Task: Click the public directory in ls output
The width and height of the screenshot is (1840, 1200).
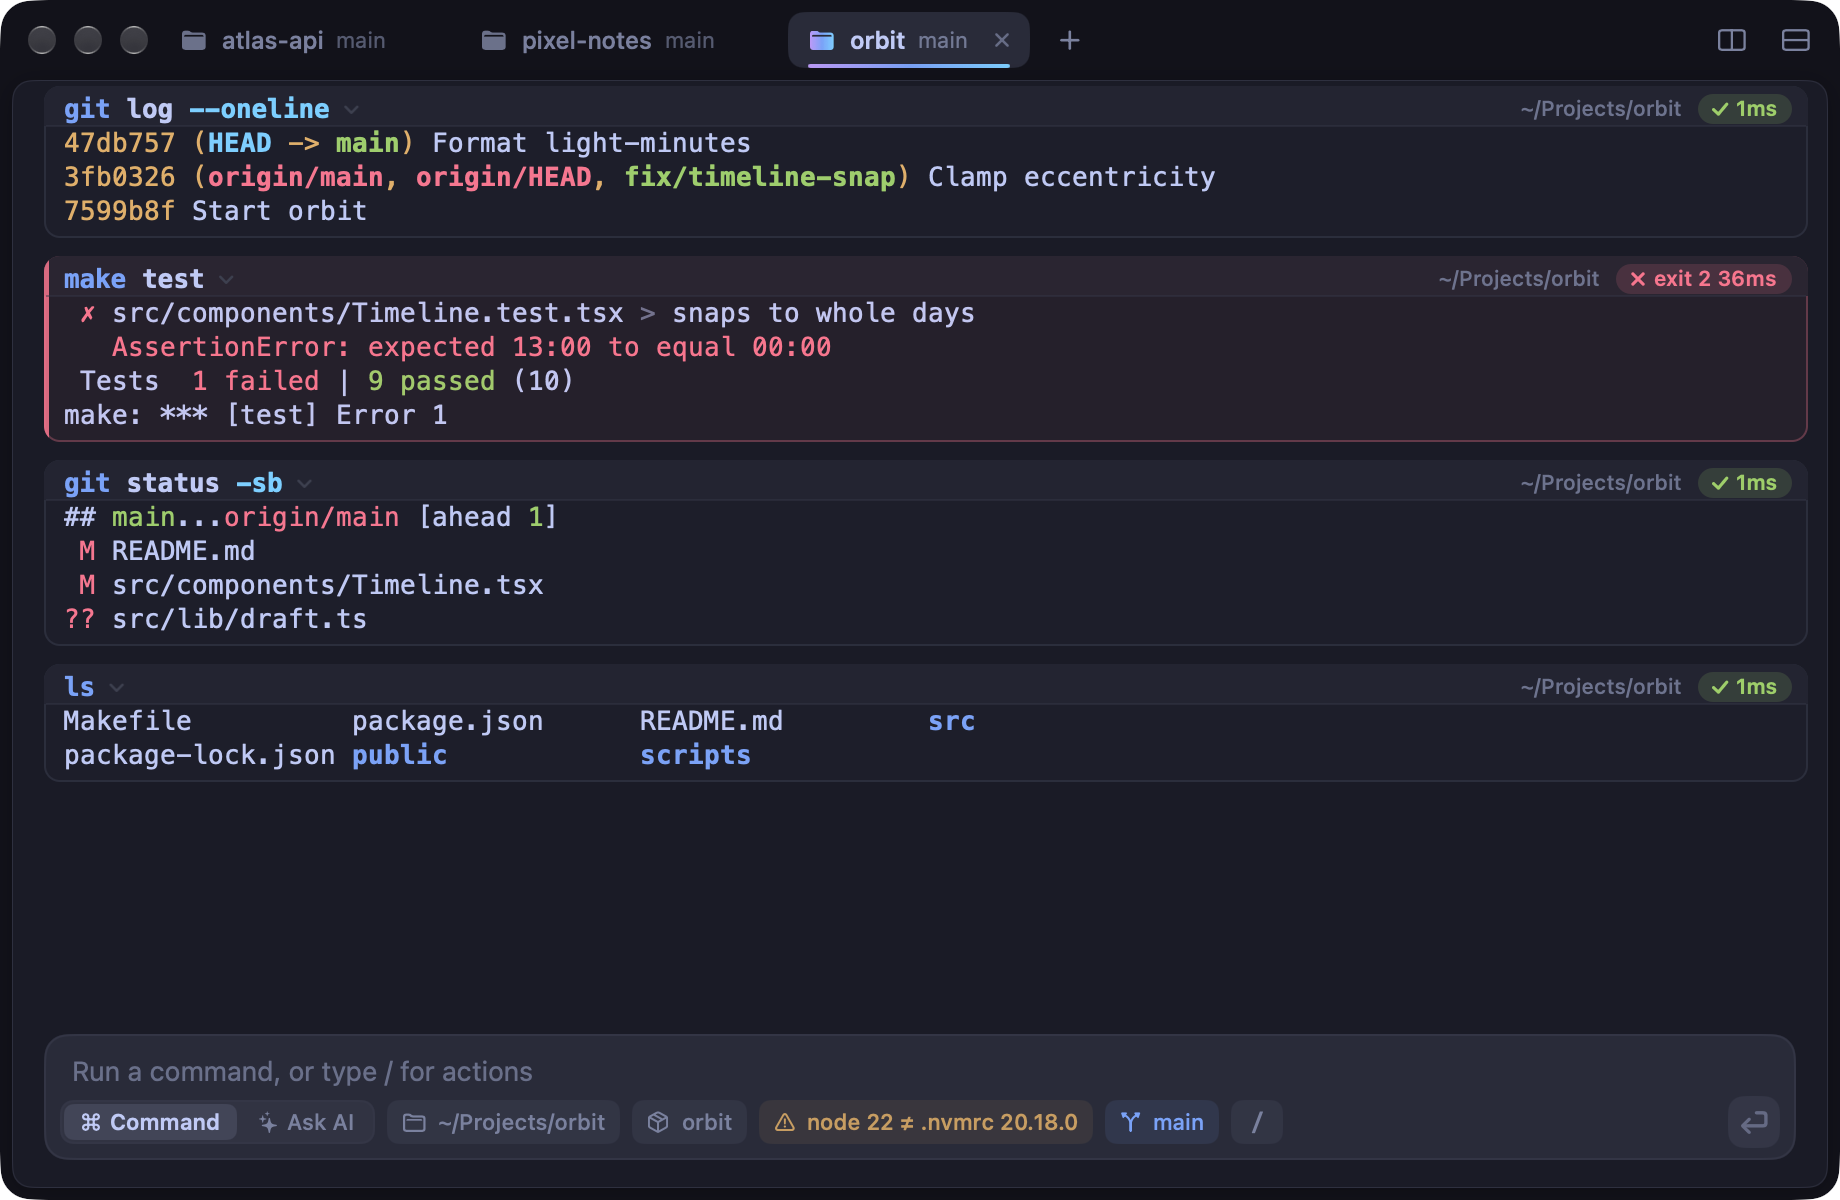Action: point(400,755)
